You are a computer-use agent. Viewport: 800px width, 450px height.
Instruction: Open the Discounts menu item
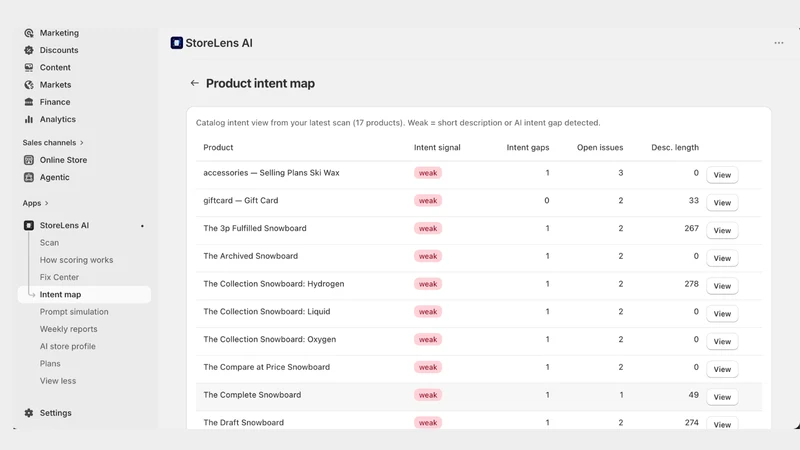click(x=59, y=50)
